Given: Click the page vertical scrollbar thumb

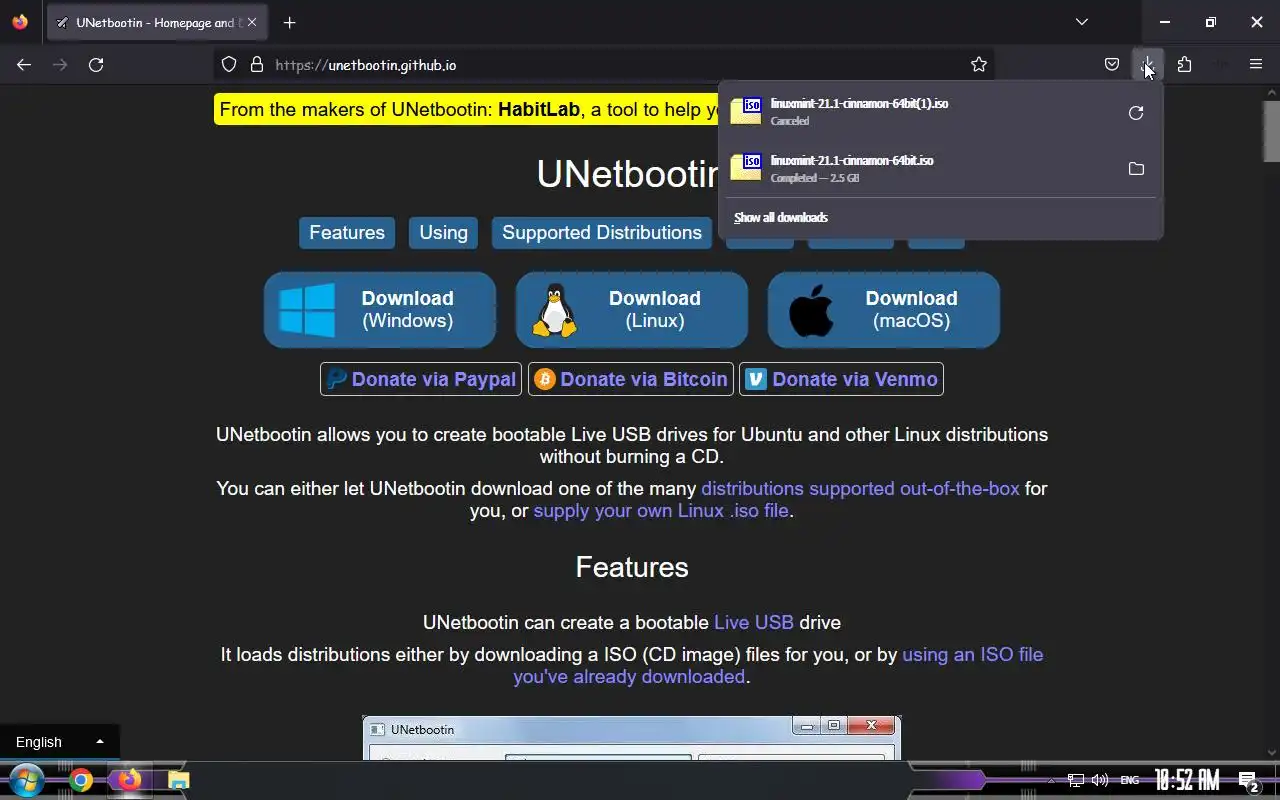Looking at the screenshot, I should (x=1271, y=130).
